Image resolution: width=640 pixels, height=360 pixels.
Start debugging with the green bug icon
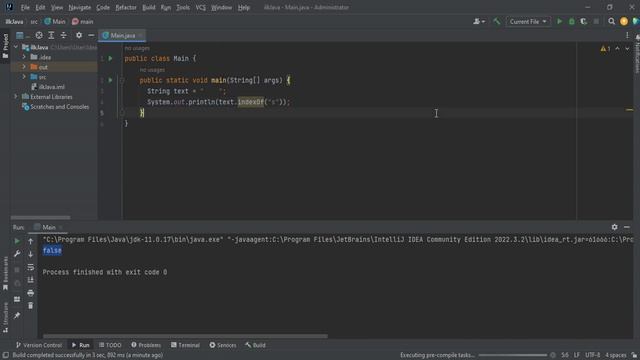pos(571,22)
